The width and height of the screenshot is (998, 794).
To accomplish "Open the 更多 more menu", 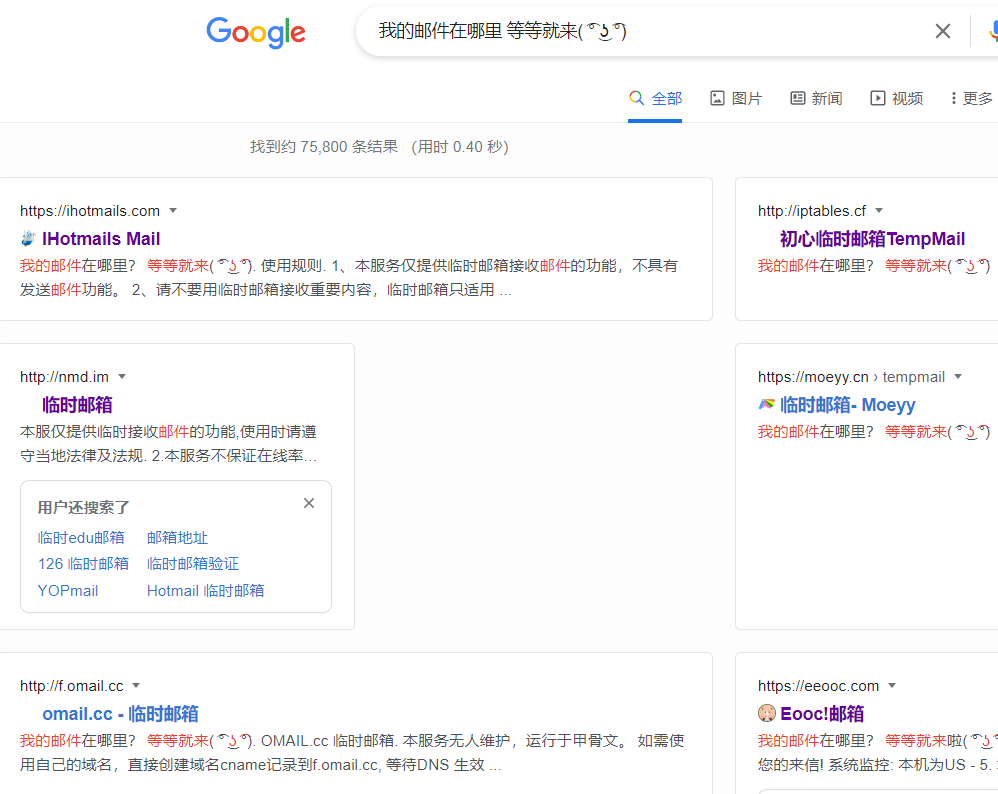I will 972,99.
